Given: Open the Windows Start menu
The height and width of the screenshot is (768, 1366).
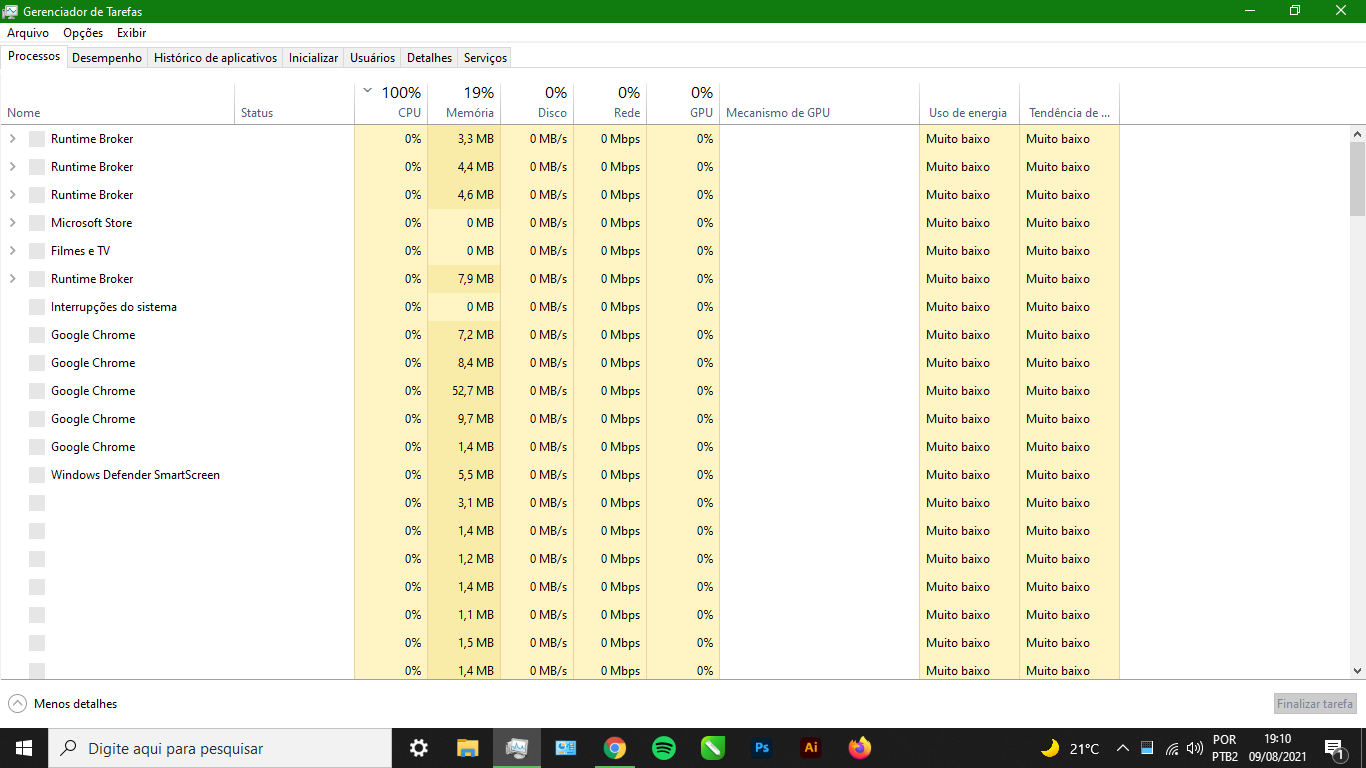Looking at the screenshot, I should [24, 748].
